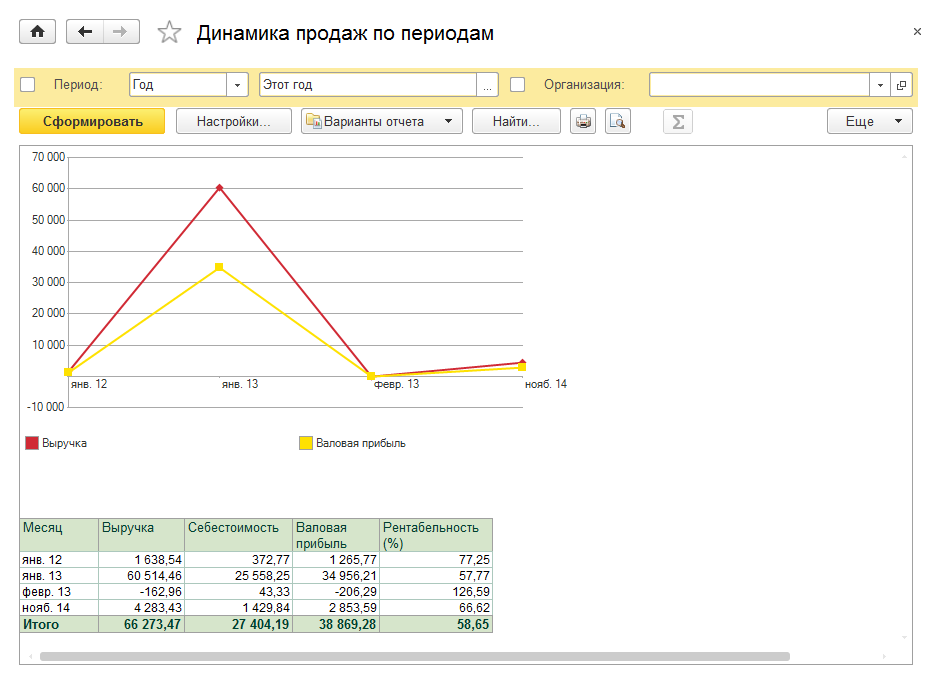Click the red Выручка legend swatch
The height and width of the screenshot is (679, 939).
pos(32,443)
